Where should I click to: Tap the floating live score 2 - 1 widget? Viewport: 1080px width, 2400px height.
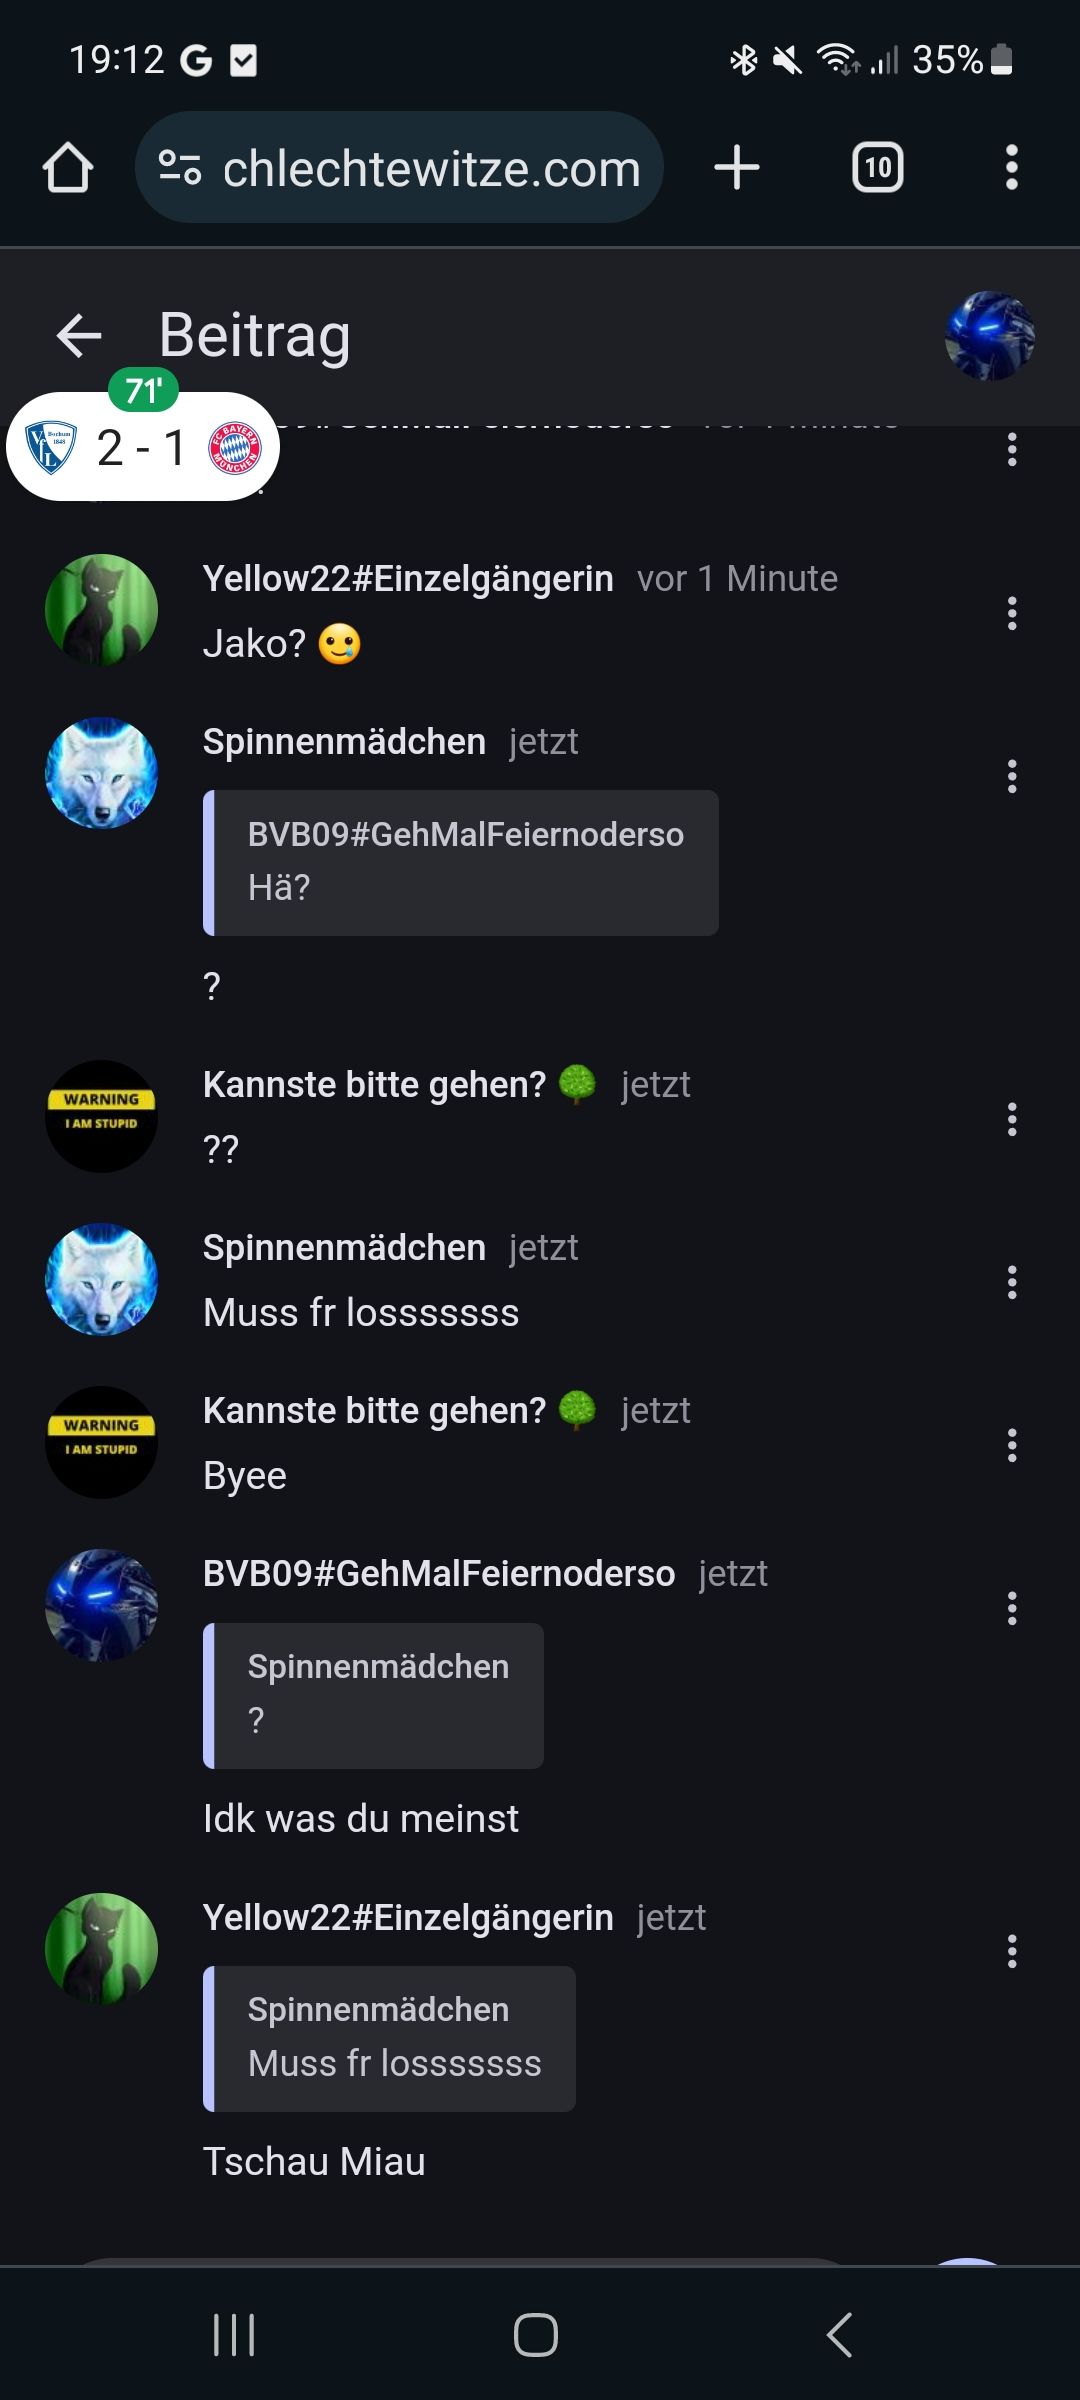[143, 447]
